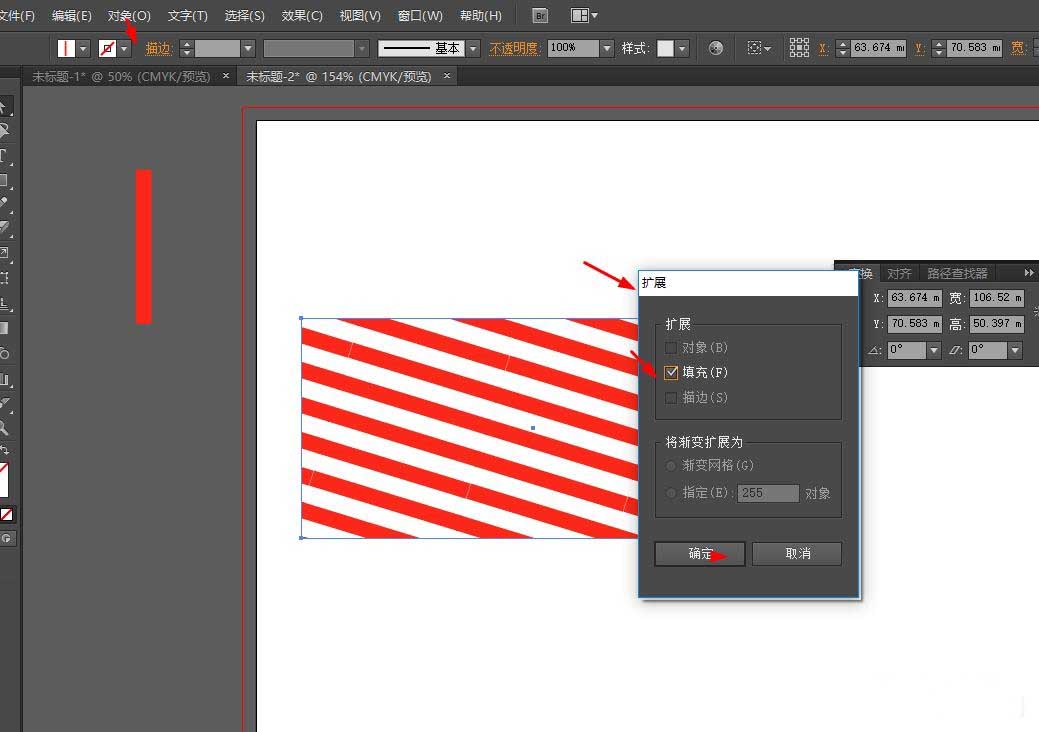Image resolution: width=1039 pixels, height=732 pixels.
Task: Open the 对象 menu
Action: [x=127, y=15]
